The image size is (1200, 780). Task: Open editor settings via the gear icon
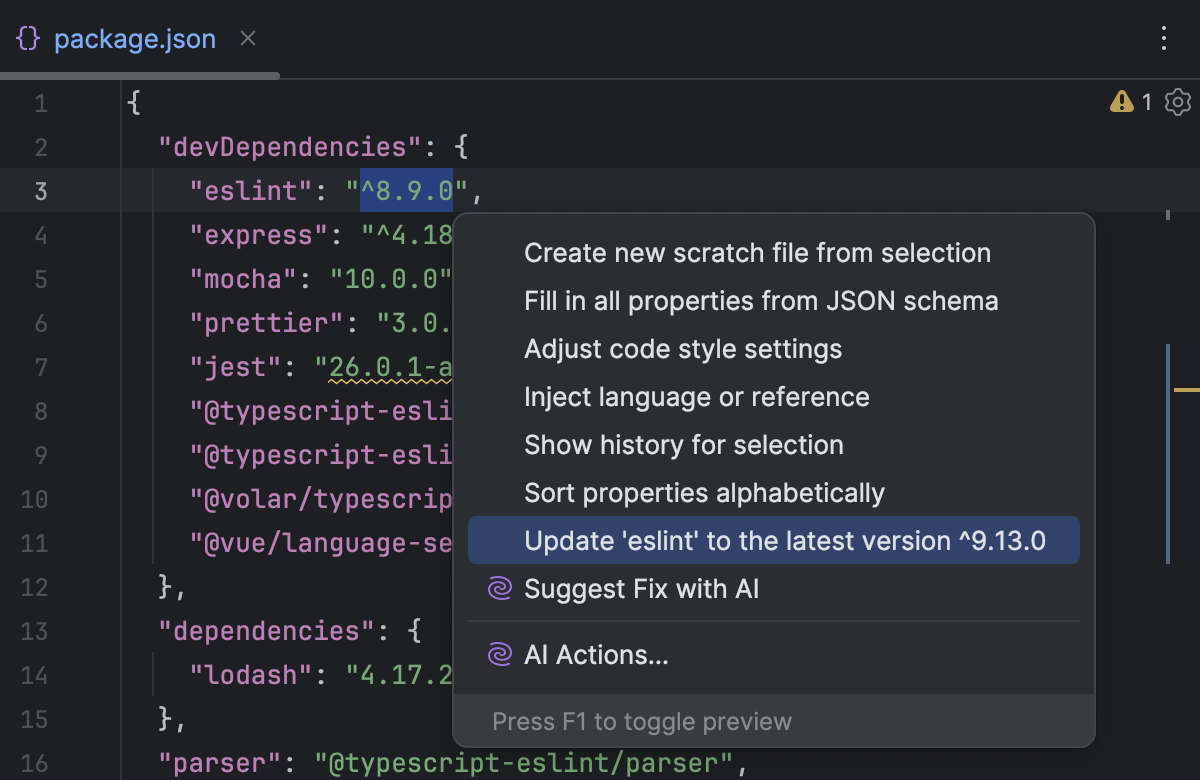click(x=1177, y=101)
